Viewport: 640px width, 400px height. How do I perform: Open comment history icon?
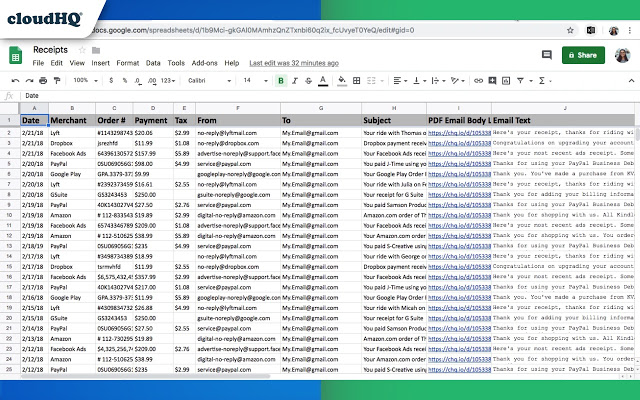tap(547, 55)
